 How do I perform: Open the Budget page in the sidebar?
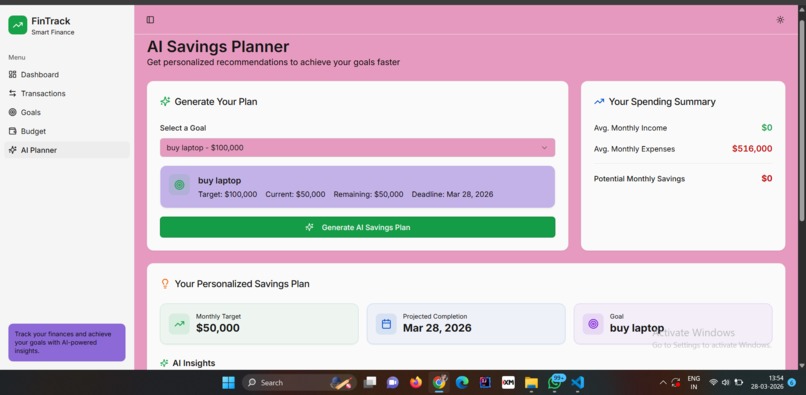point(67,131)
